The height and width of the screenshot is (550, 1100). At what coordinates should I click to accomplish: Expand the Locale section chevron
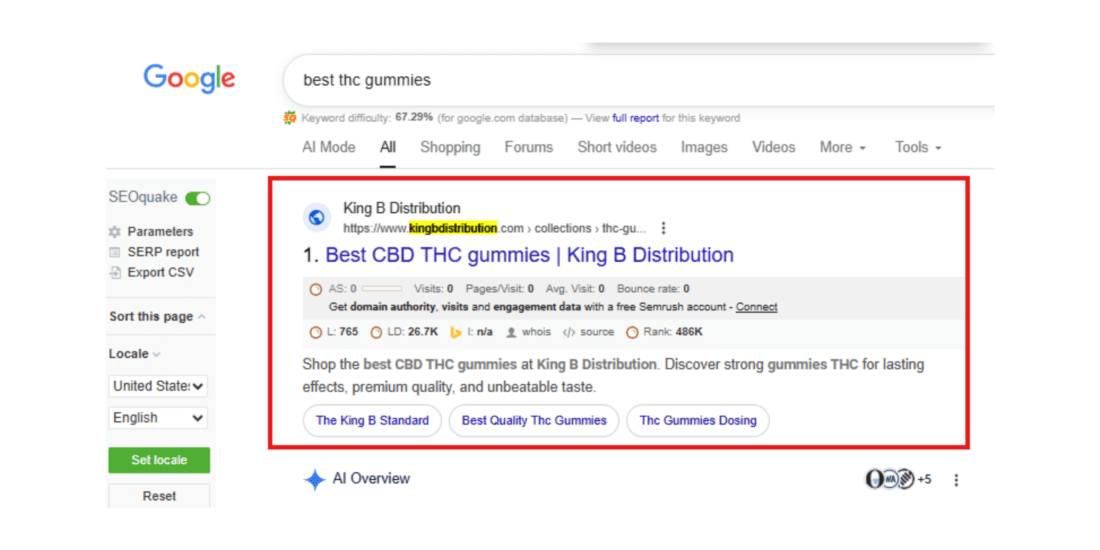click(157, 354)
